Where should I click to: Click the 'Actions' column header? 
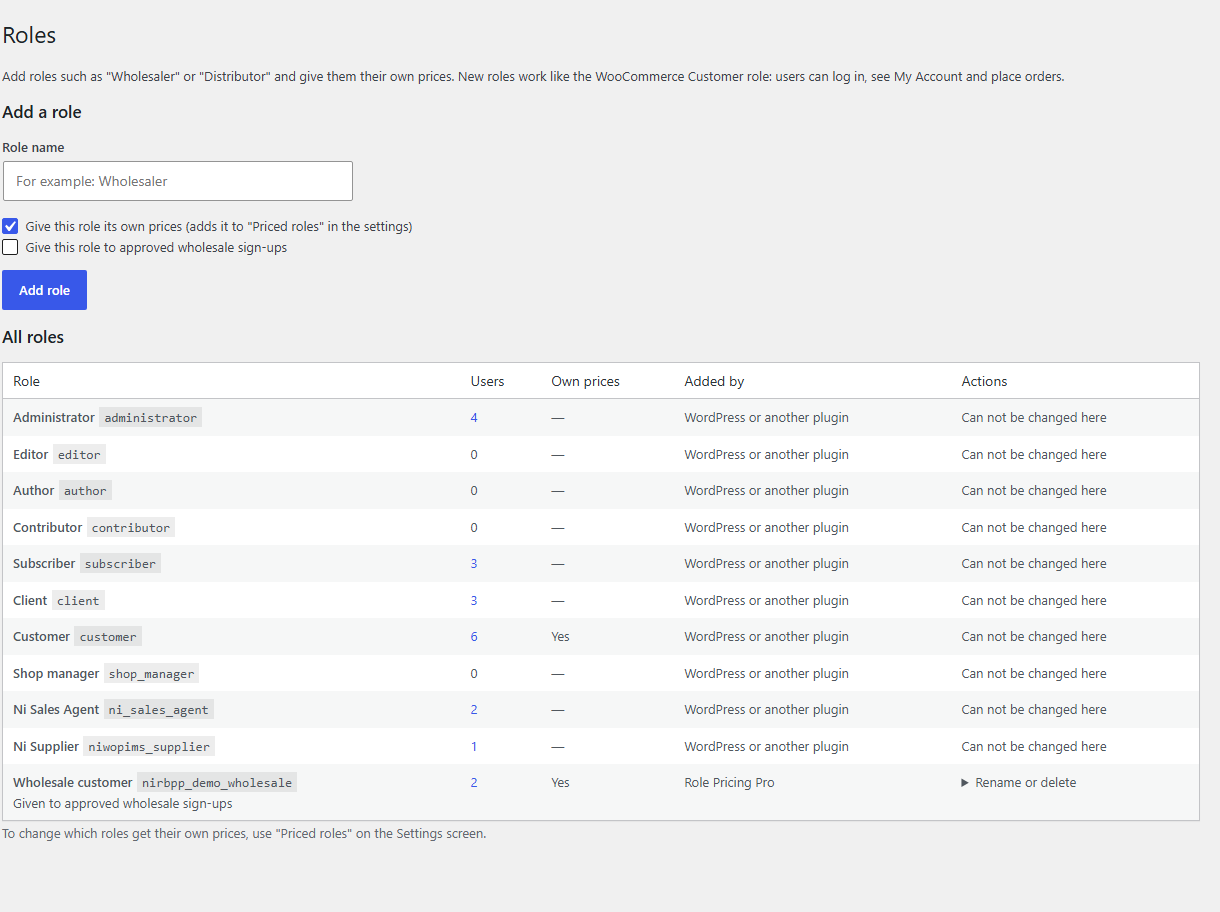(x=984, y=381)
